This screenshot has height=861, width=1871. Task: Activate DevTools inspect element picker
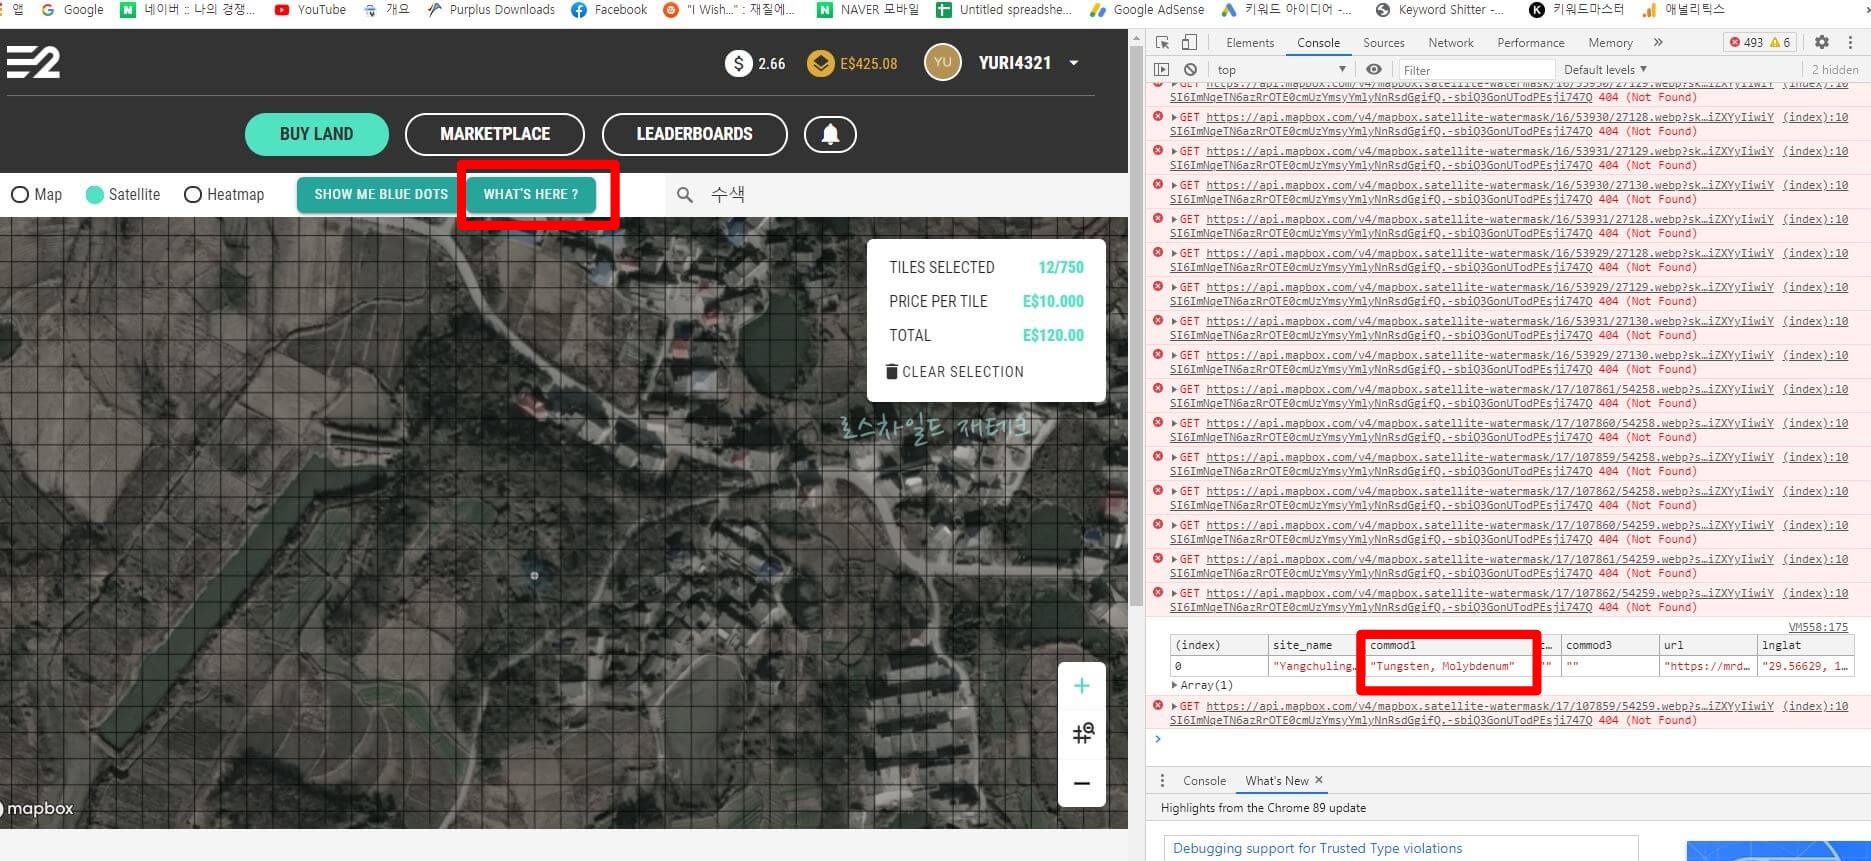[1162, 42]
